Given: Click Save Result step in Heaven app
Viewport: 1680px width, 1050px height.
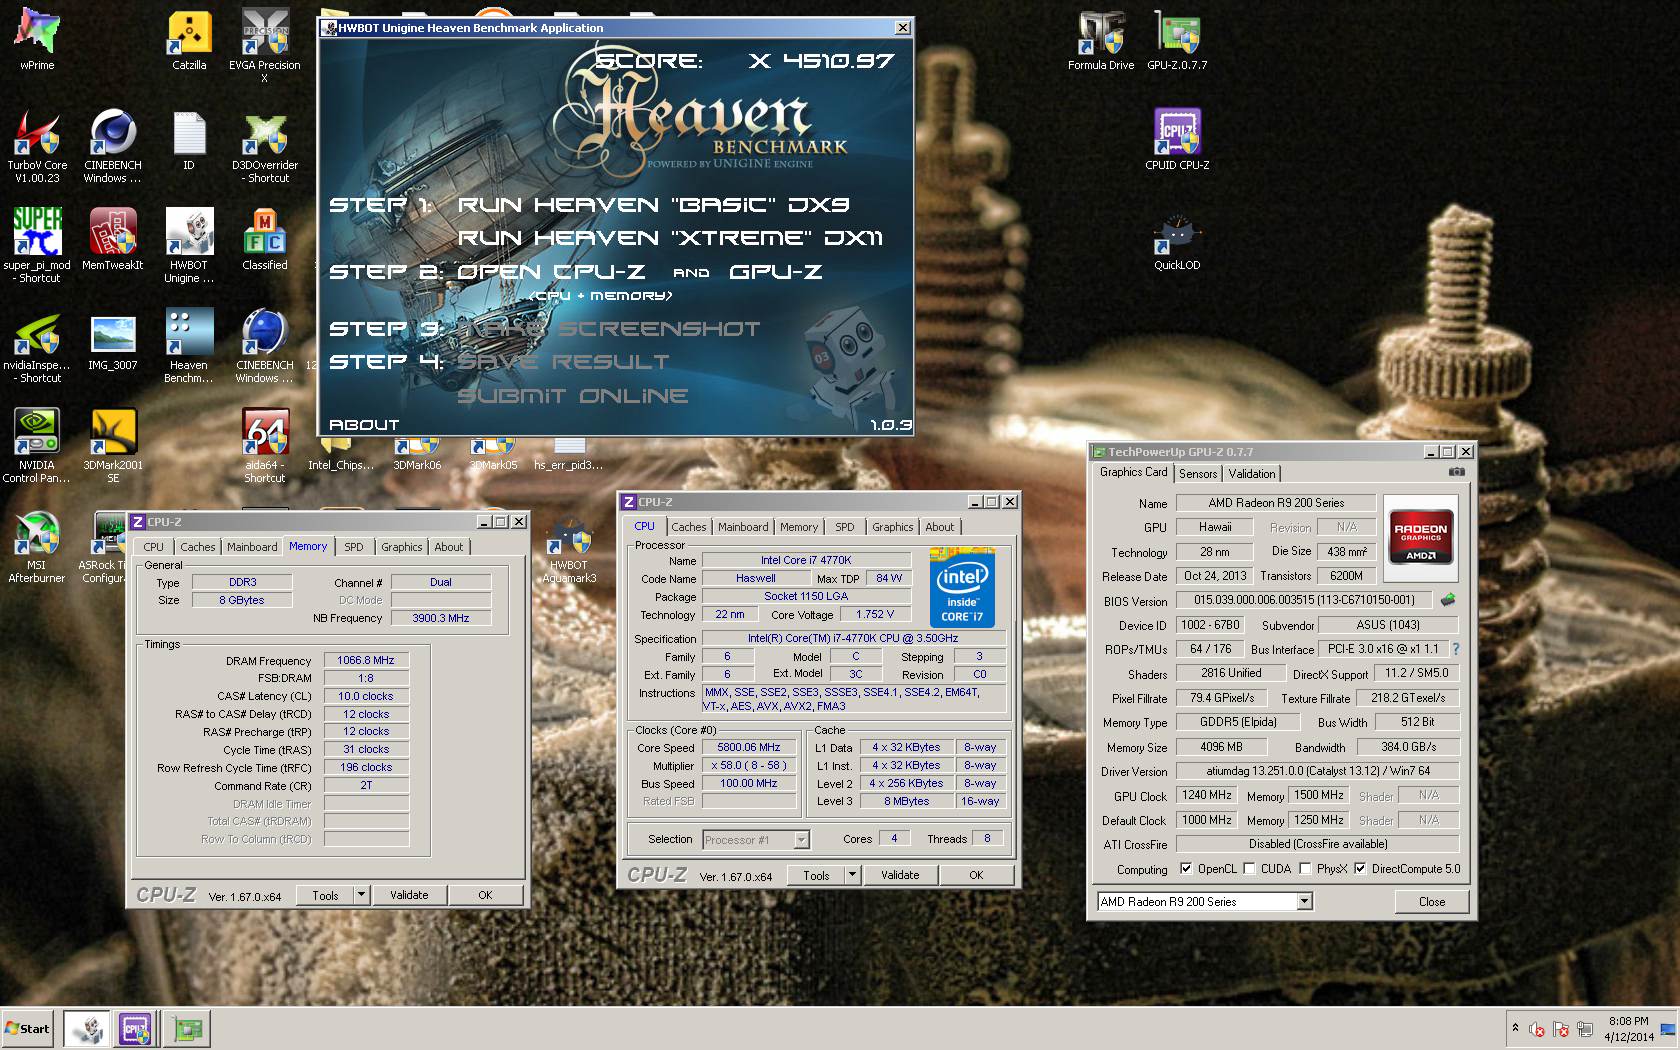Looking at the screenshot, I should [x=562, y=362].
